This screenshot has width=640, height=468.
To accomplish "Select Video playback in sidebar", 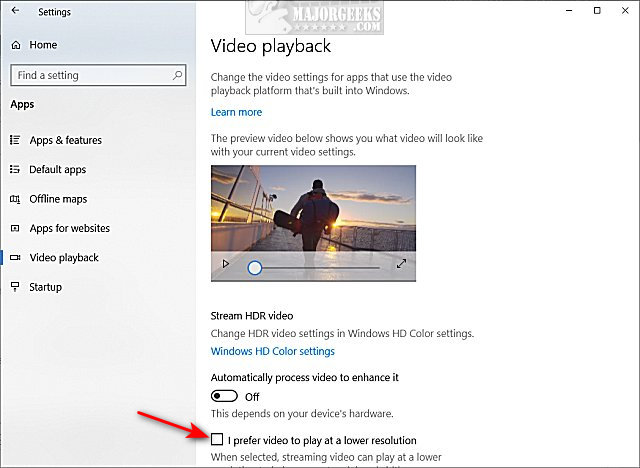I will pos(64,257).
